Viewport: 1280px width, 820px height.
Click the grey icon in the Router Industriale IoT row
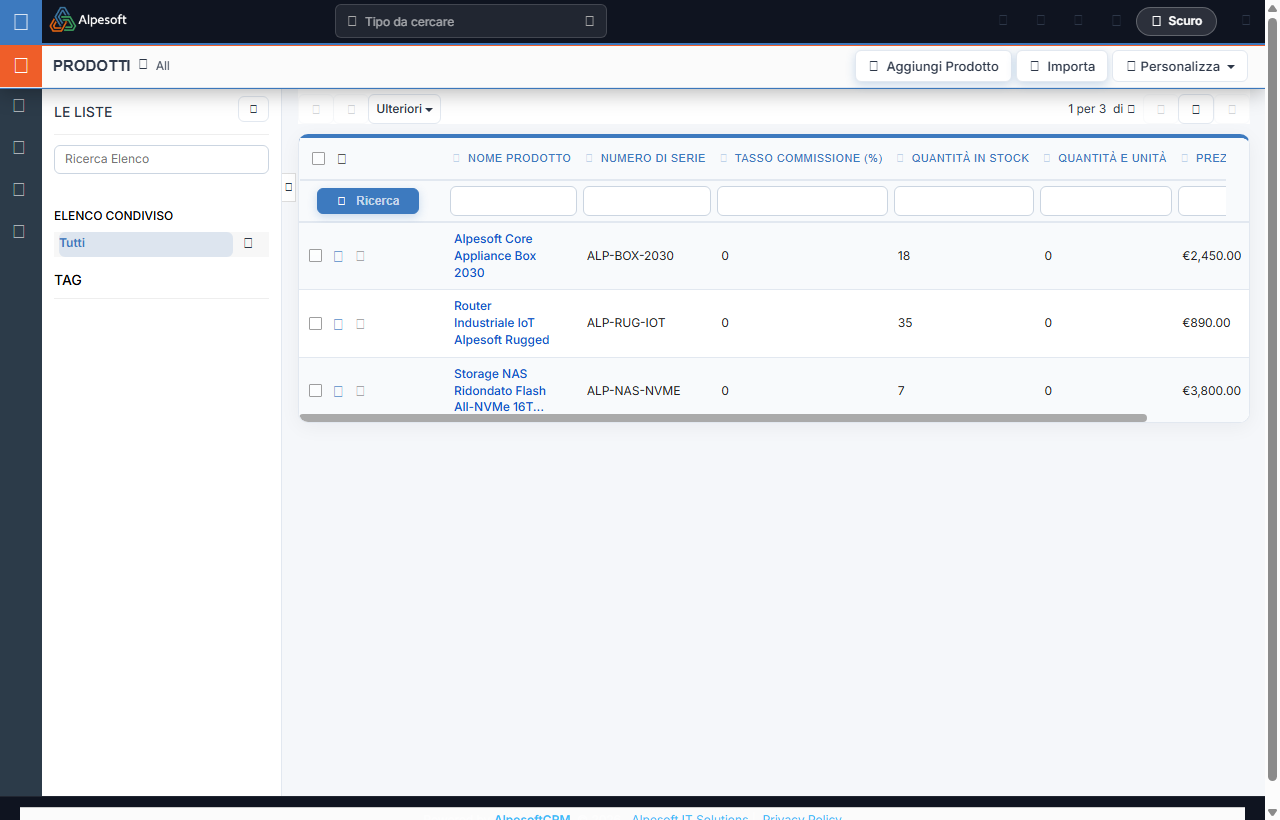[360, 324]
